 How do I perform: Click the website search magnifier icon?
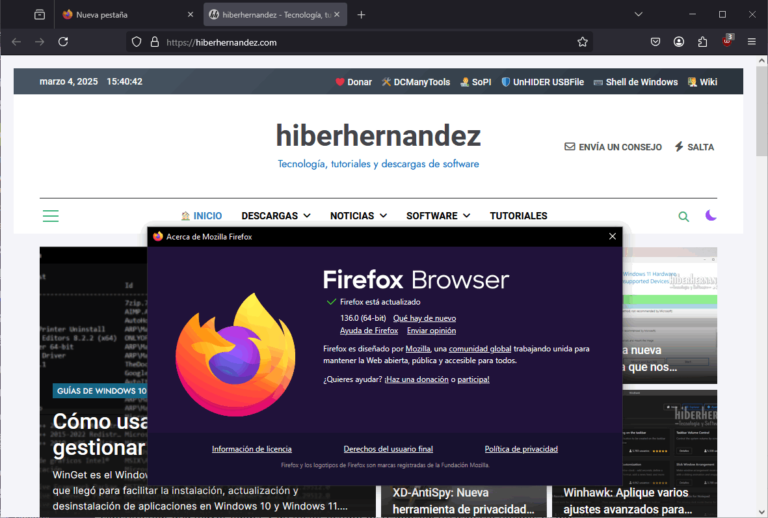[x=684, y=216]
